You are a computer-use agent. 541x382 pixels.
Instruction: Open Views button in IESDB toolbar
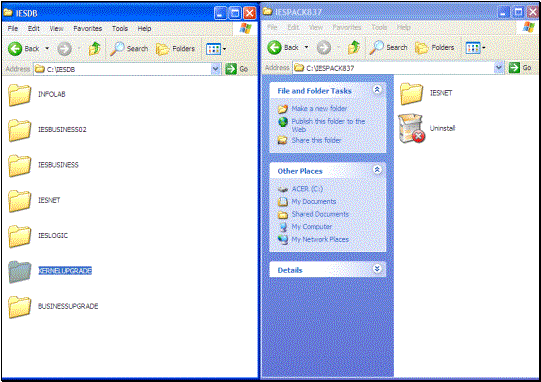coord(213,49)
